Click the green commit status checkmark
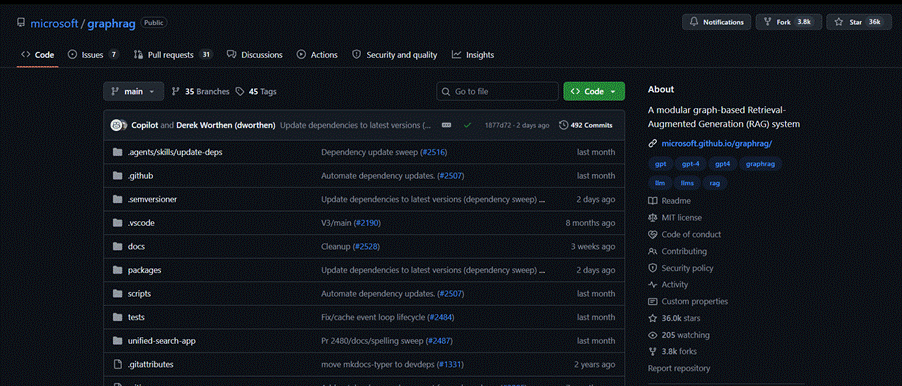The width and height of the screenshot is (902, 386). pos(467,125)
